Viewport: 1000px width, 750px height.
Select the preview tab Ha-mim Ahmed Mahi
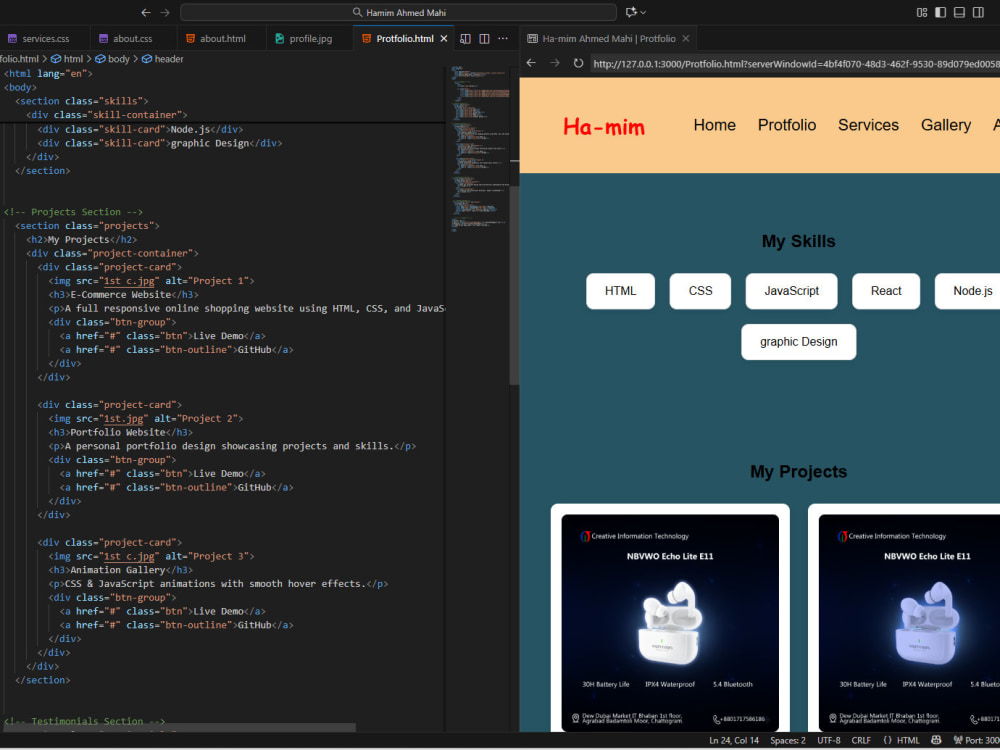608,38
